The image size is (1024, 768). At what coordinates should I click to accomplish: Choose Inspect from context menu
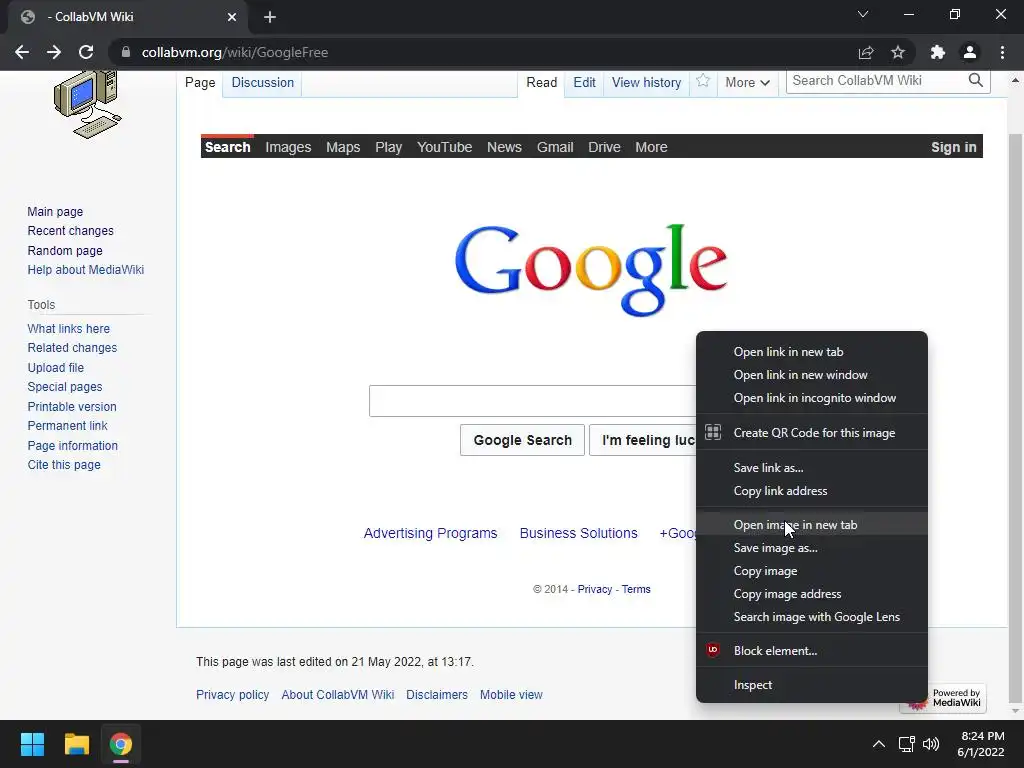pos(812,684)
